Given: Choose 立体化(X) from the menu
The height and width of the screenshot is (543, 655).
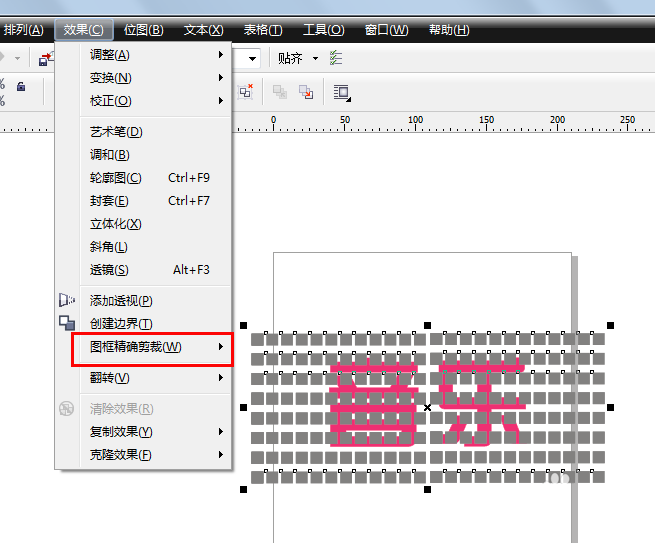Looking at the screenshot, I should (x=155, y=224).
